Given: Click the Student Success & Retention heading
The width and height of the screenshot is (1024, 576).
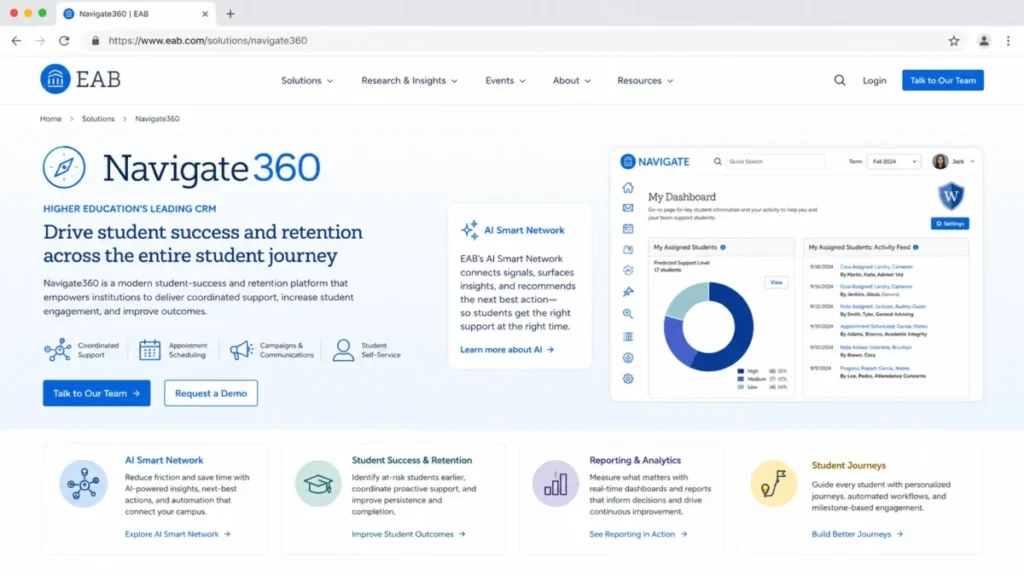Looking at the screenshot, I should [x=411, y=460].
